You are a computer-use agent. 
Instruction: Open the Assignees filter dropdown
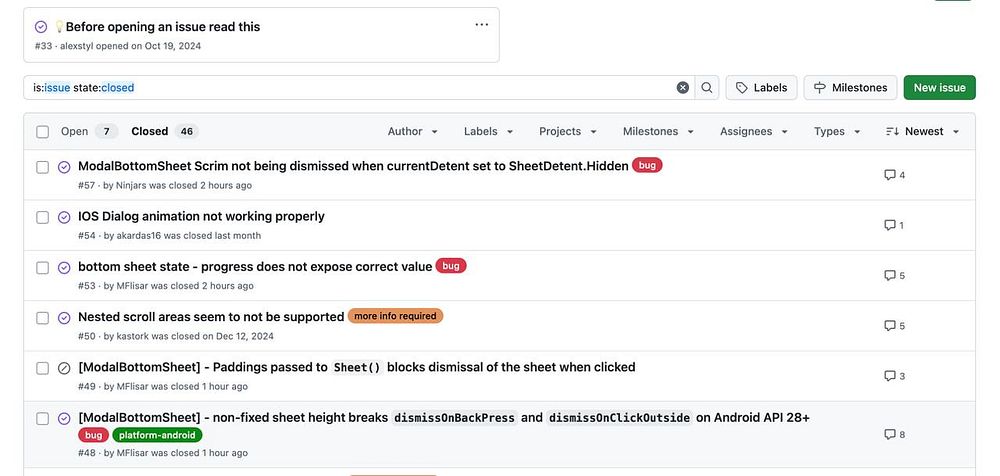pyautogui.click(x=754, y=132)
